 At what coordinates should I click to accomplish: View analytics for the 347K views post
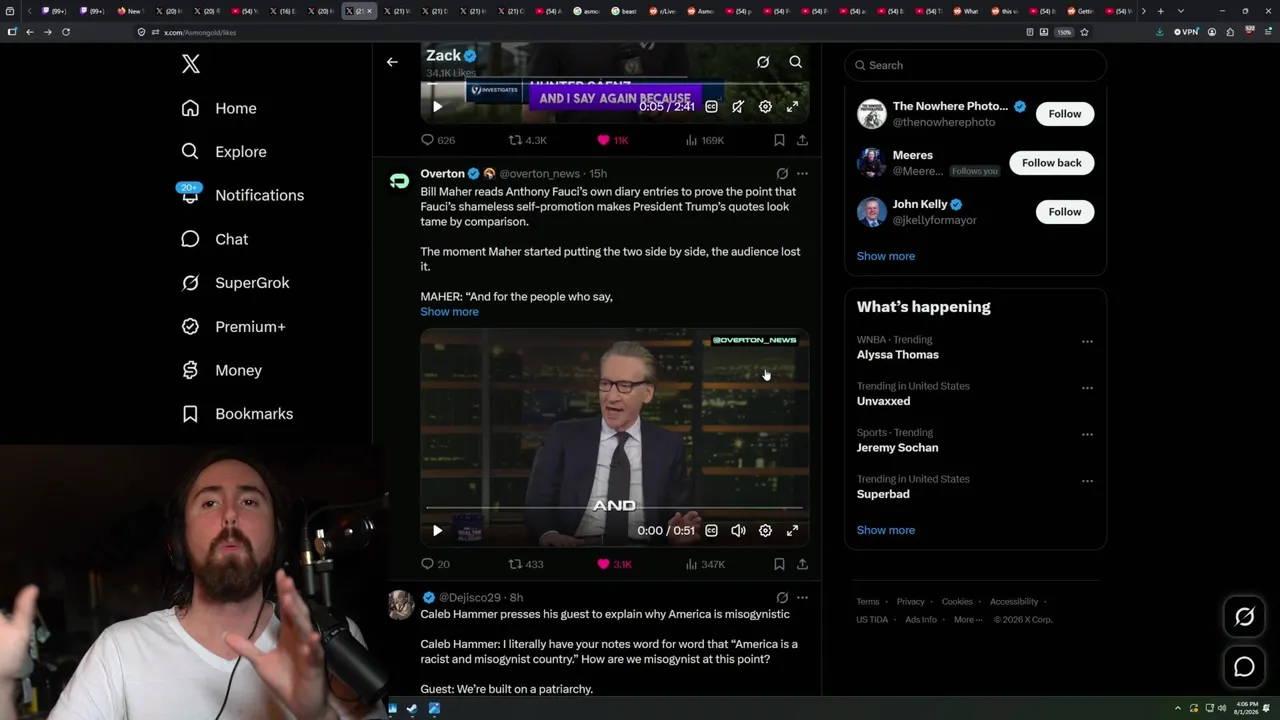pyautogui.click(x=705, y=564)
